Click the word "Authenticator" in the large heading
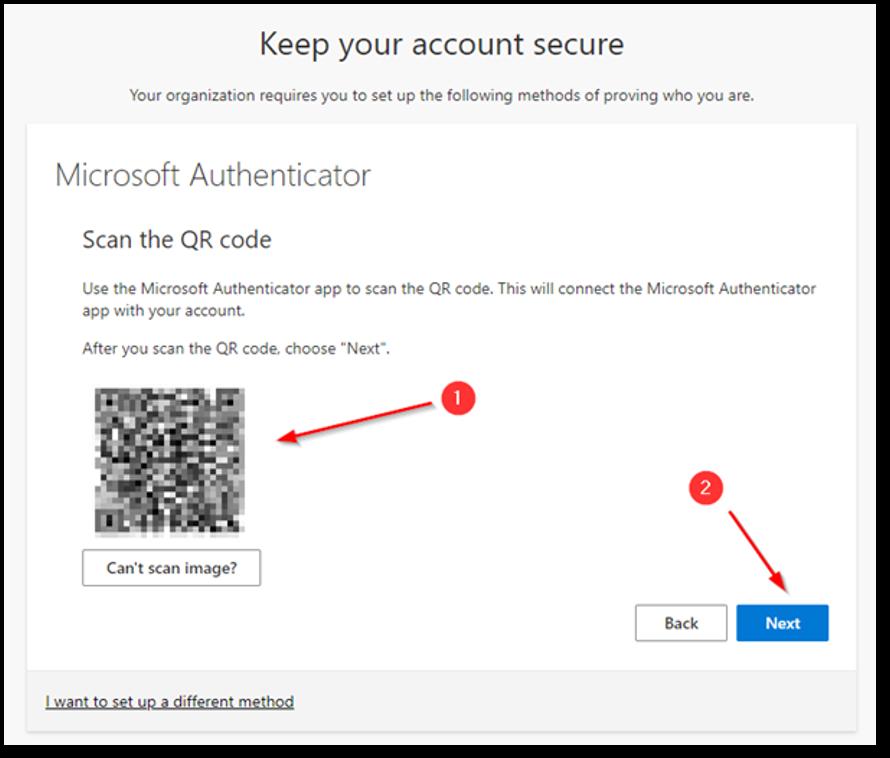This screenshot has height=758, width=890. [280, 175]
